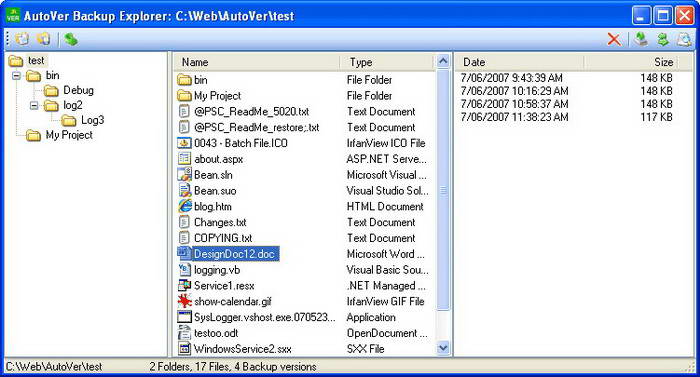Click the HTML Document type cell
The width and height of the screenshot is (700, 377).
coord(385,206)
